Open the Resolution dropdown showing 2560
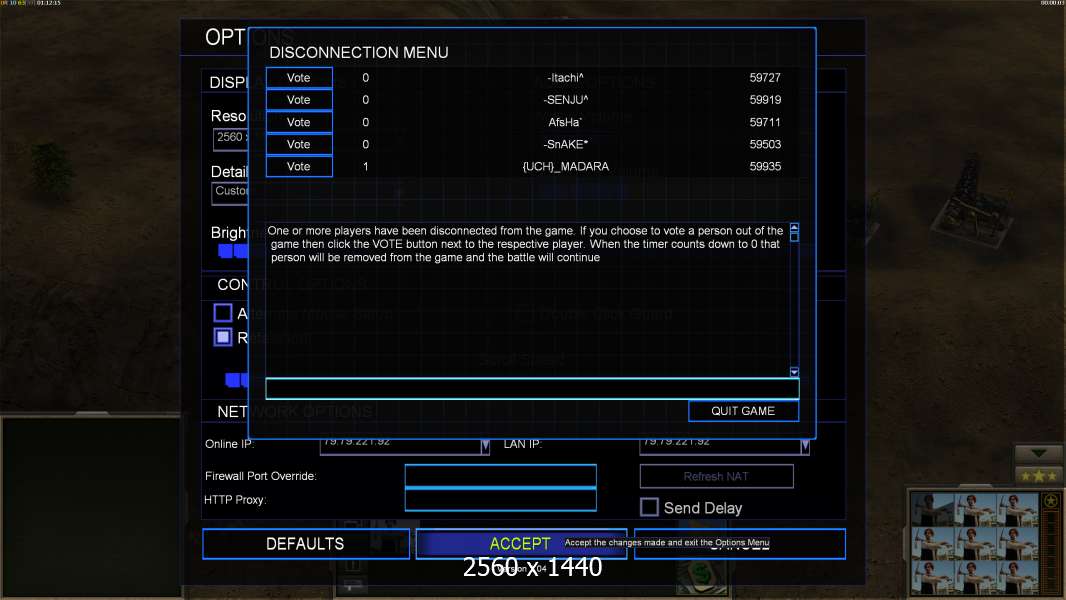Viewport: 1066px width, 600px height. point(230,139)
